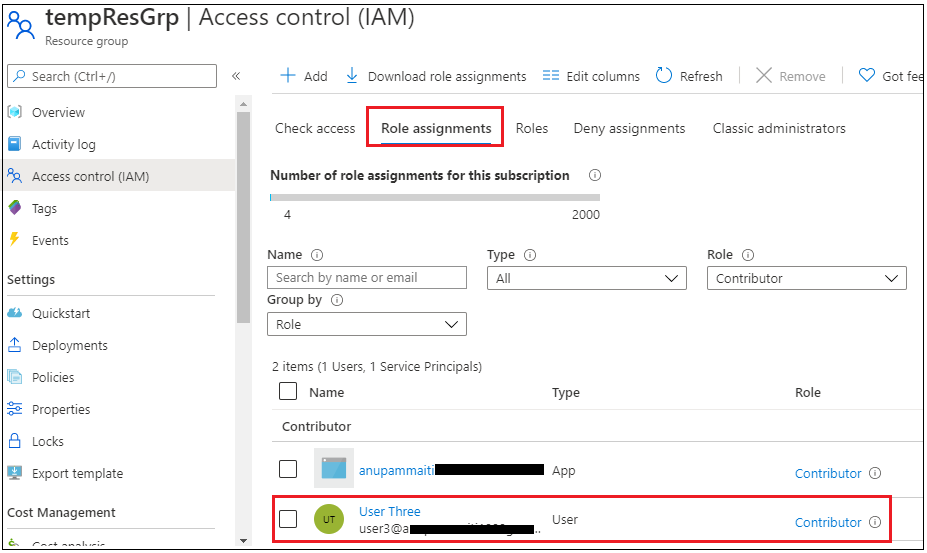Click info icon beside User Three's Contributor role
Image resolution: width=927 pixels, height=553 pixels.
point(875,522)
